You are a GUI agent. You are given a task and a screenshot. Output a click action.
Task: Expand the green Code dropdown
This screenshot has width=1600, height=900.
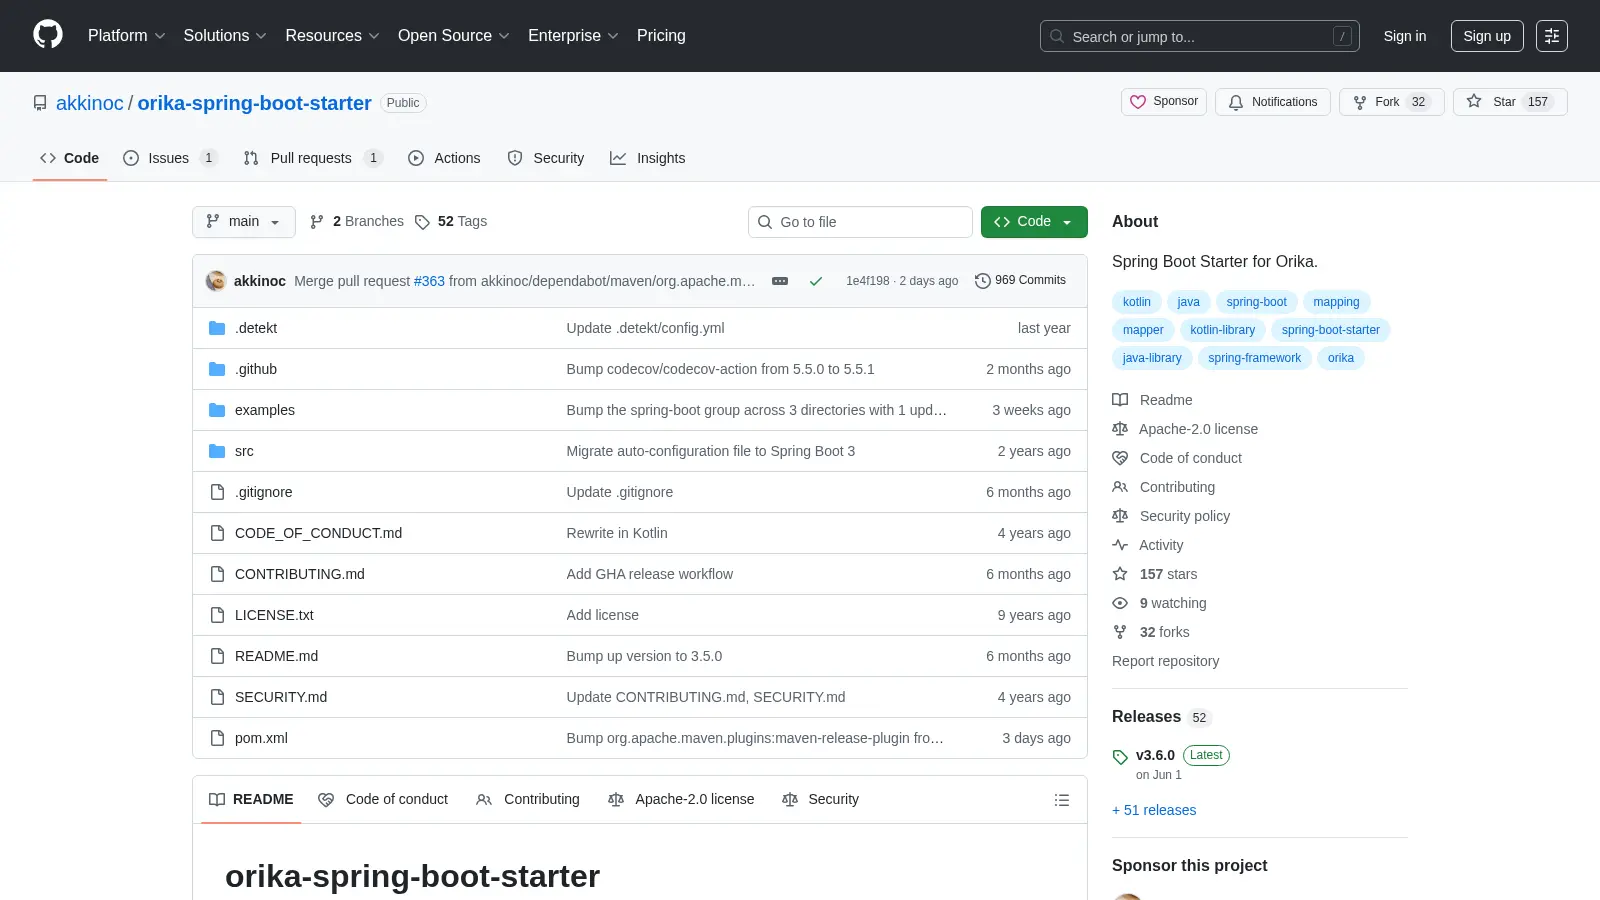[1034, 222]
